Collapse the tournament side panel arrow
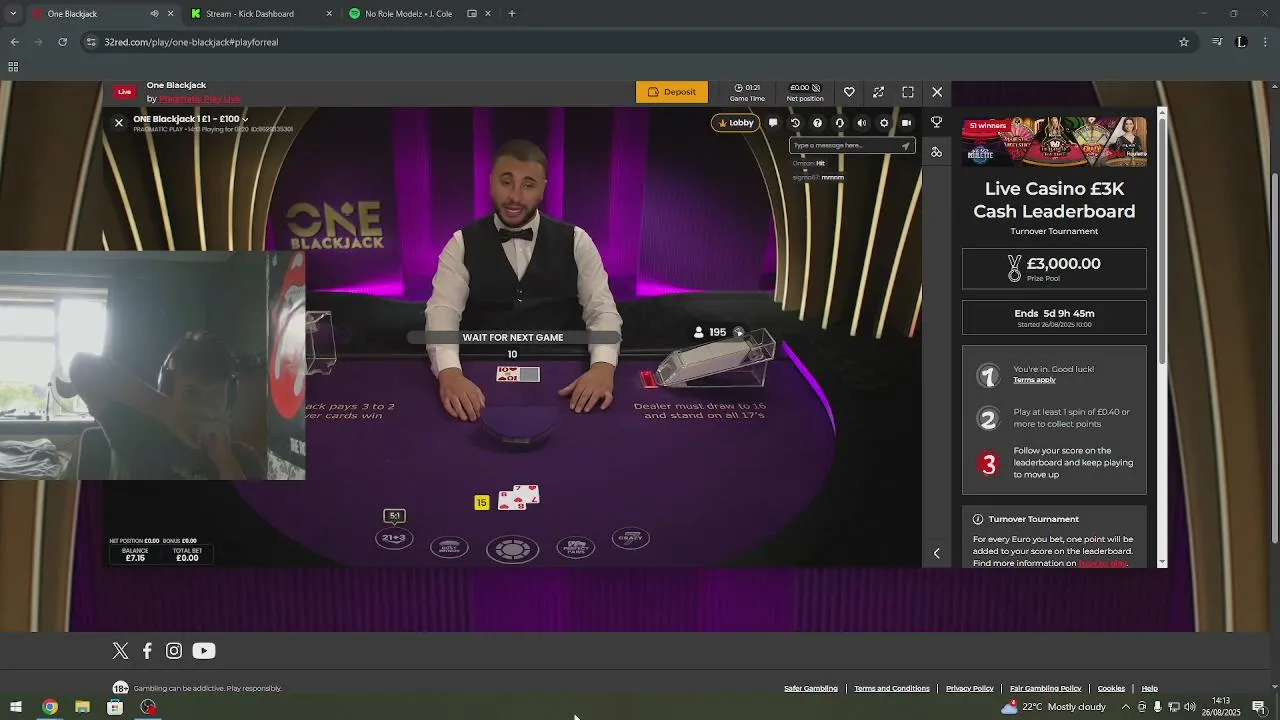Image resolution: width=1280 pixels, height=720 pixels. click(x=936, y=553)
